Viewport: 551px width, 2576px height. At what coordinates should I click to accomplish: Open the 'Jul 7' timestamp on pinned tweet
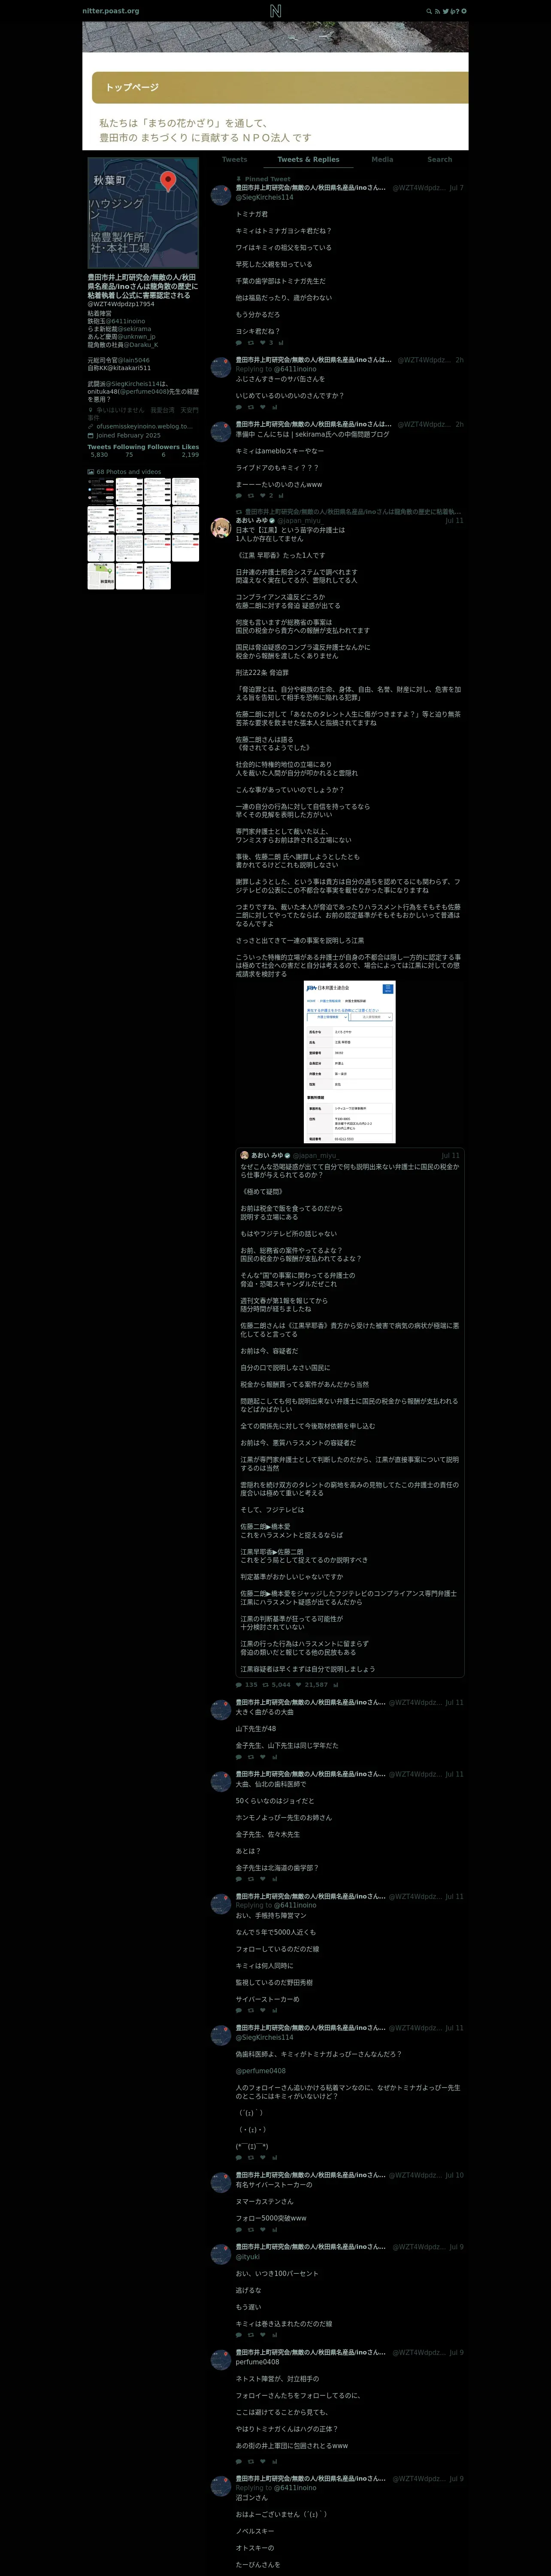pos(456,188)
